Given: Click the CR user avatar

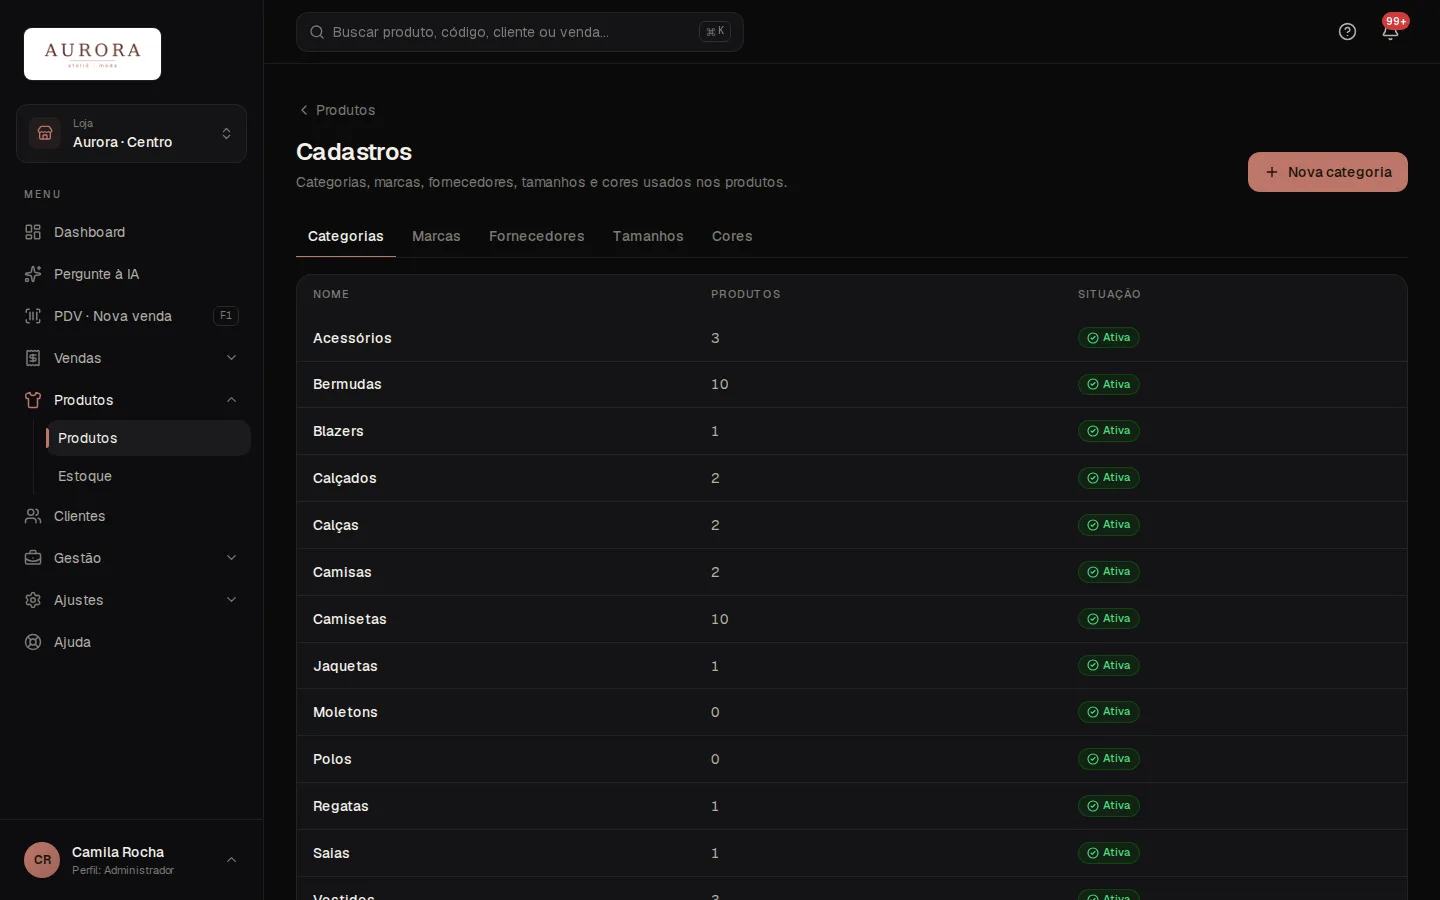Looking at the screenshot, I should click(42, 860).
